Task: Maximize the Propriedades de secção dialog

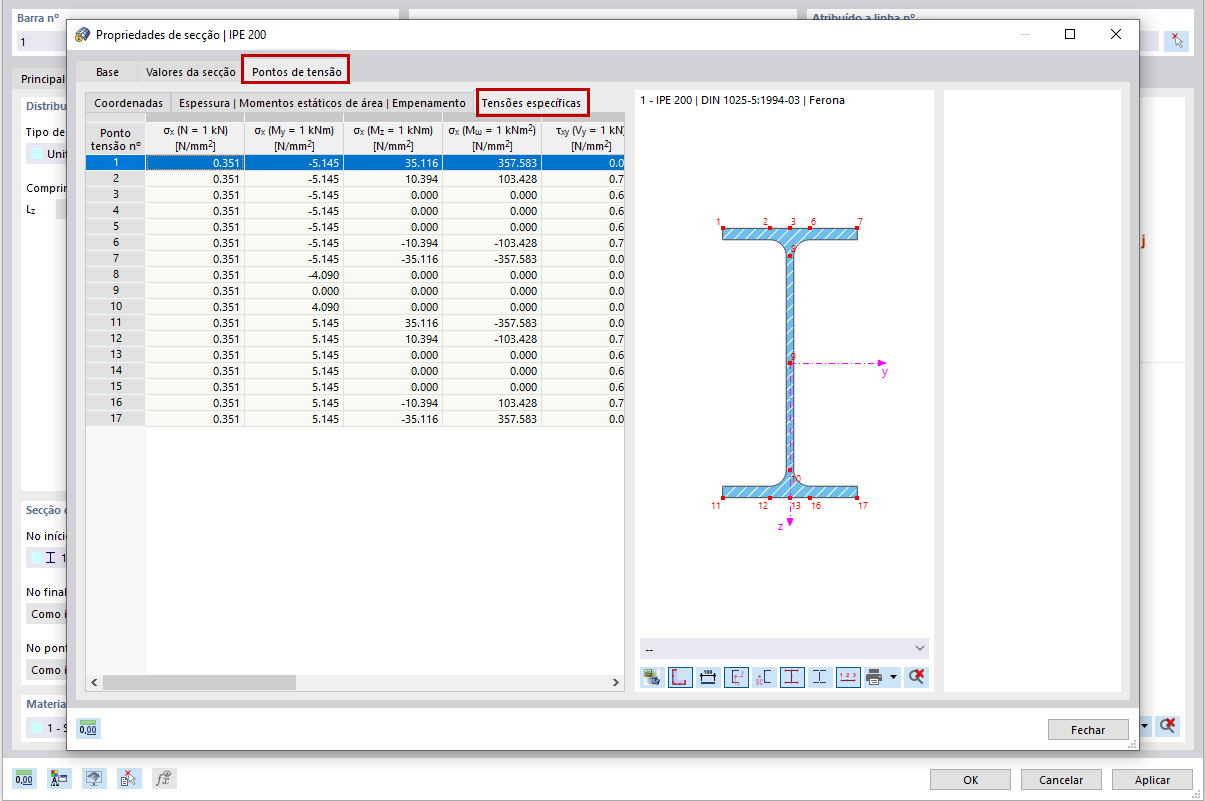Action: click(x=1070, y=34)
